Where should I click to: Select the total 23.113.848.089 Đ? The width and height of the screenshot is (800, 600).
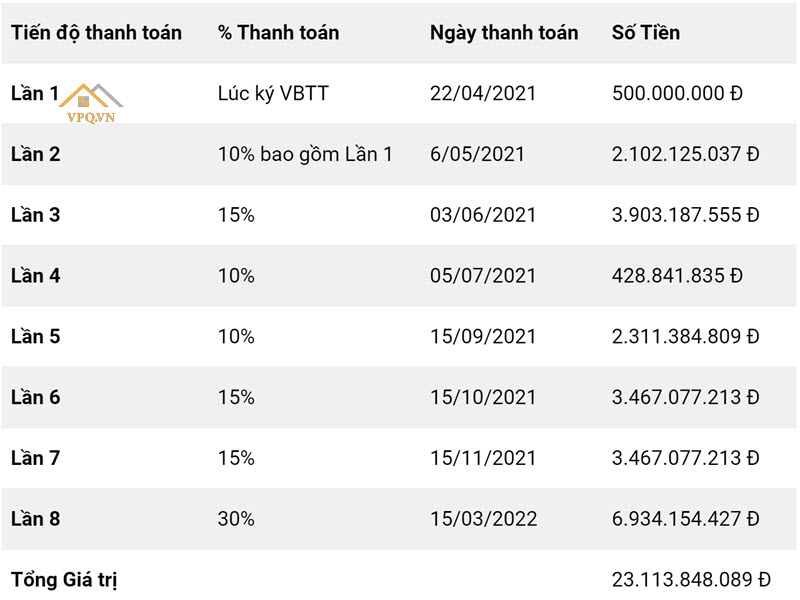pos(691,579)
